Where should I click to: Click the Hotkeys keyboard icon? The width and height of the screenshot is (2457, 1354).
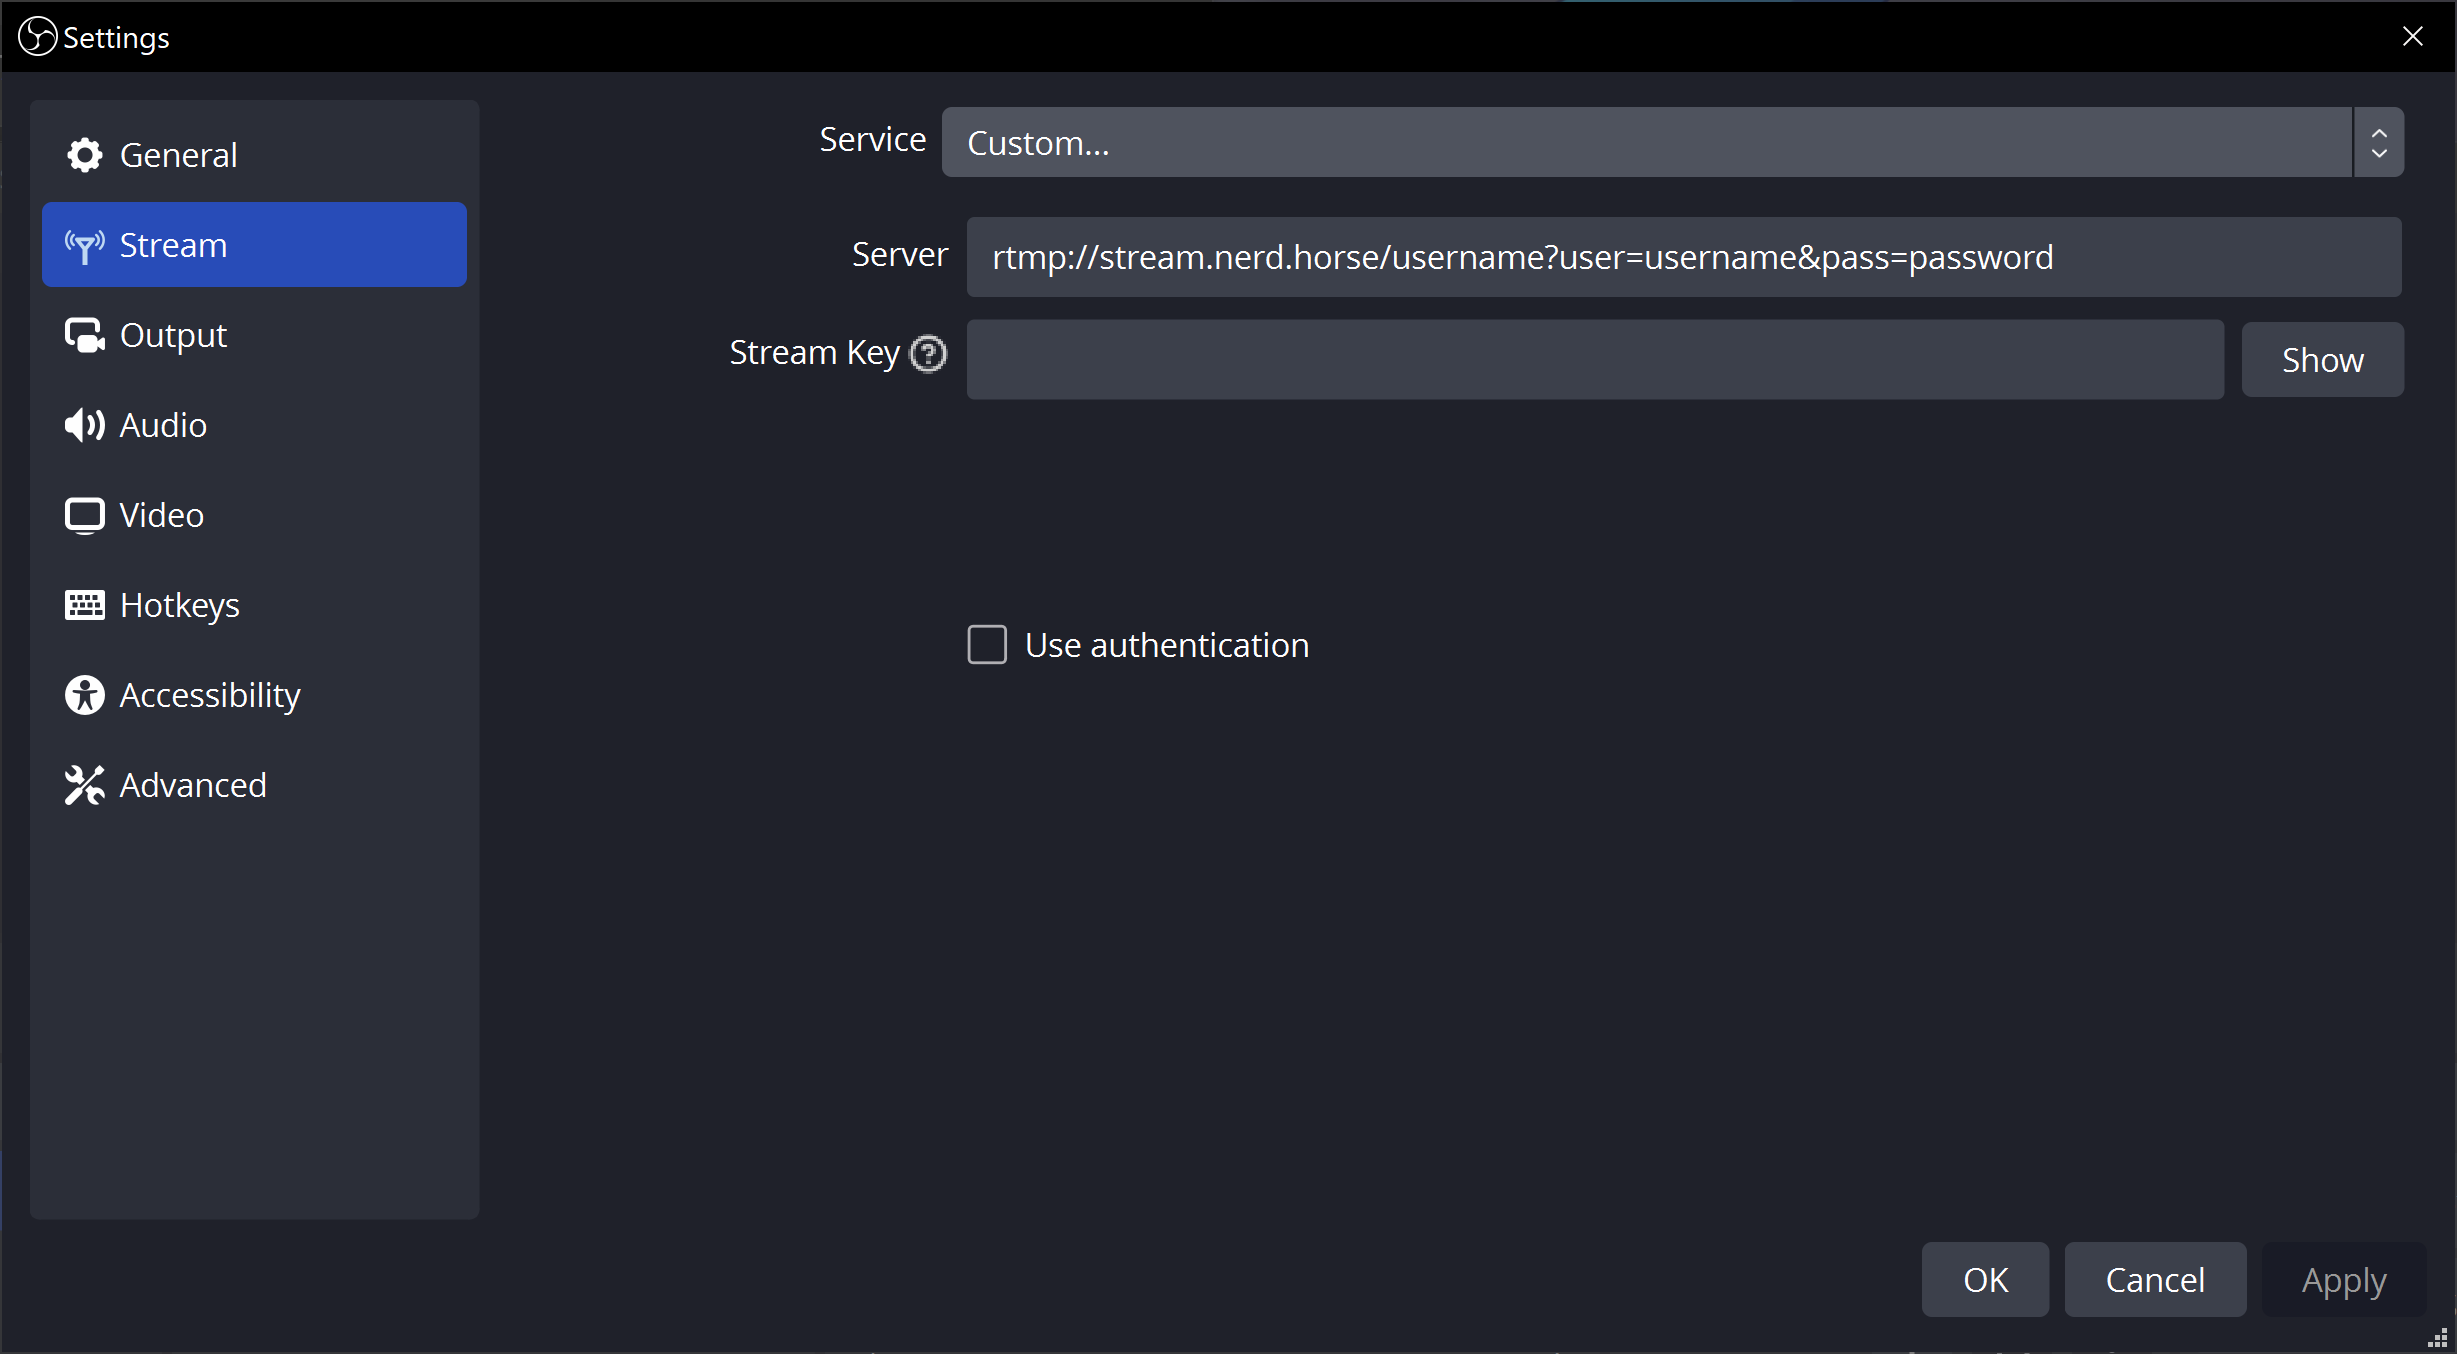[x=85, y=605]
